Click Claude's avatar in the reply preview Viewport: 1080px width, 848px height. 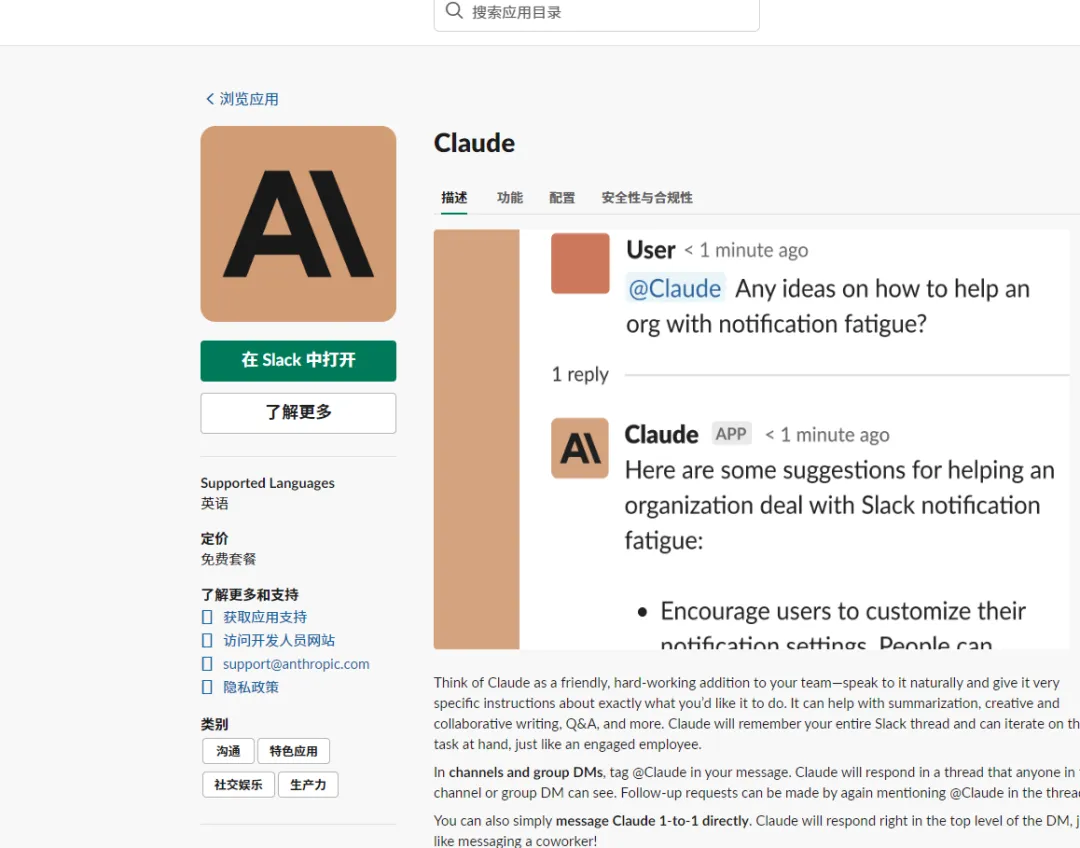coord(580,448)
